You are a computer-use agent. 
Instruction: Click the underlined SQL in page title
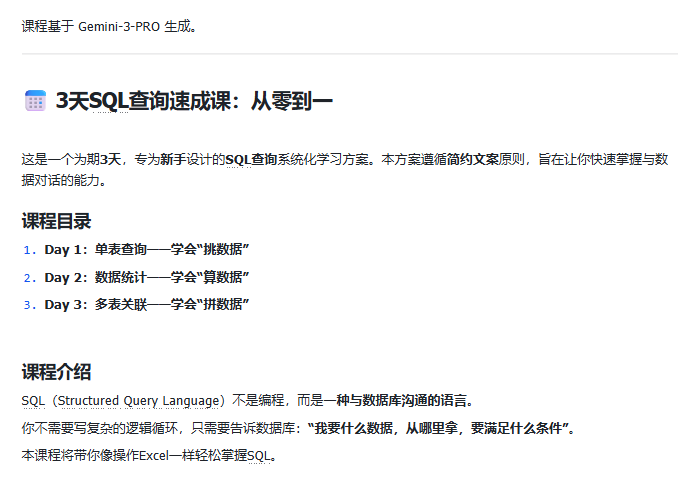coord(109,101)
